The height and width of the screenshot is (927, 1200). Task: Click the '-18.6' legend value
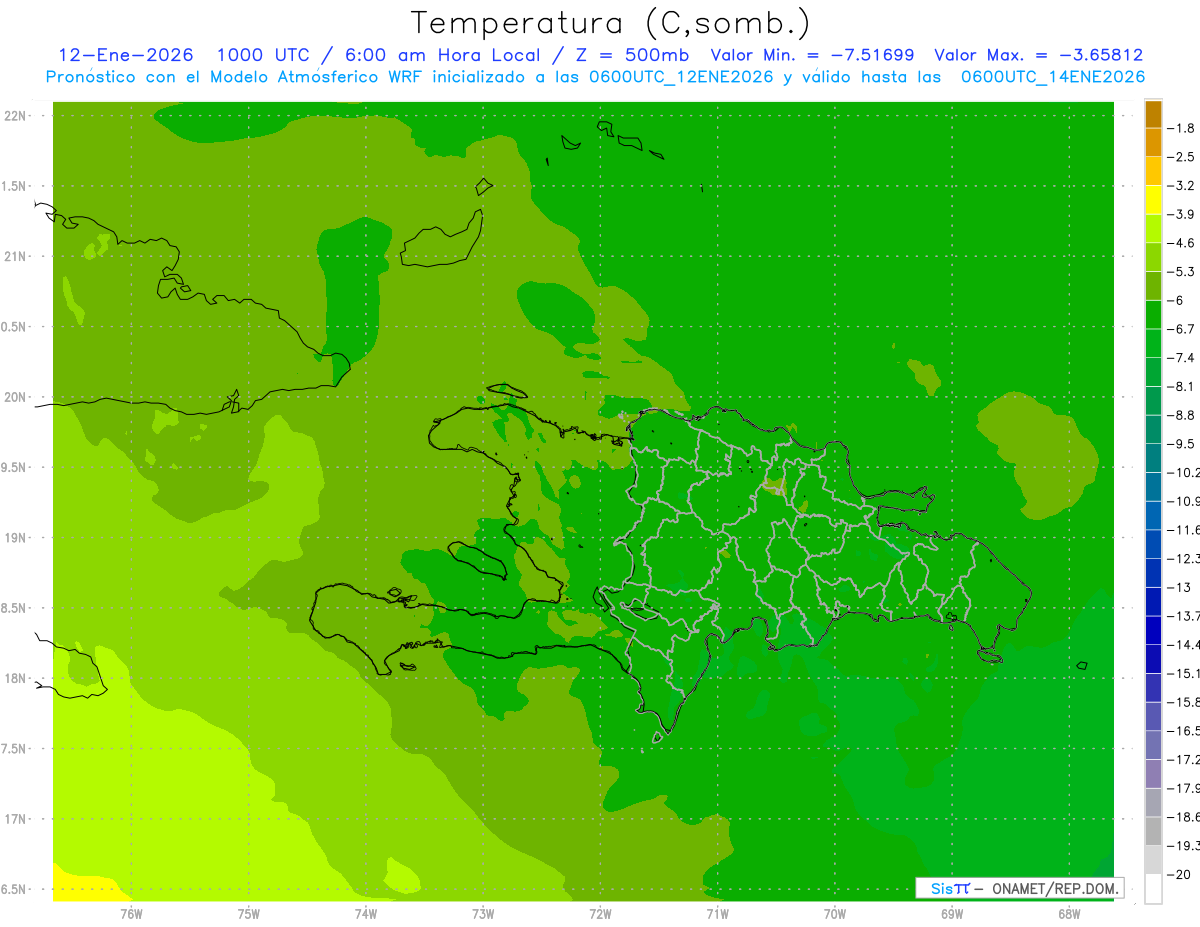click(x=1184, y=817)
